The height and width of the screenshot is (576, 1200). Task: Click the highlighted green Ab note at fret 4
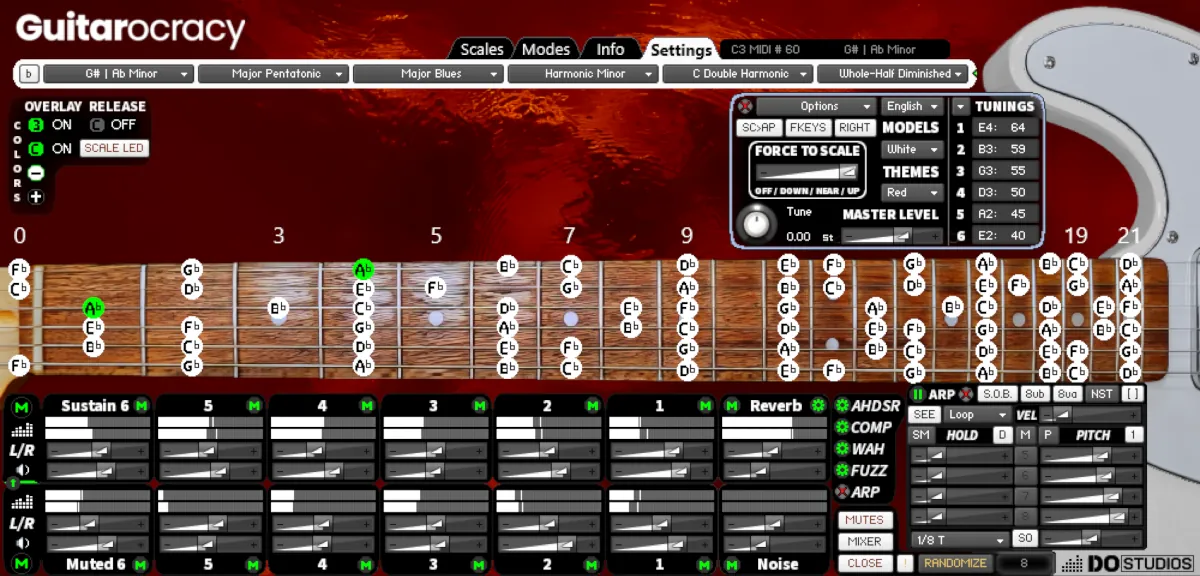point(364,269)
